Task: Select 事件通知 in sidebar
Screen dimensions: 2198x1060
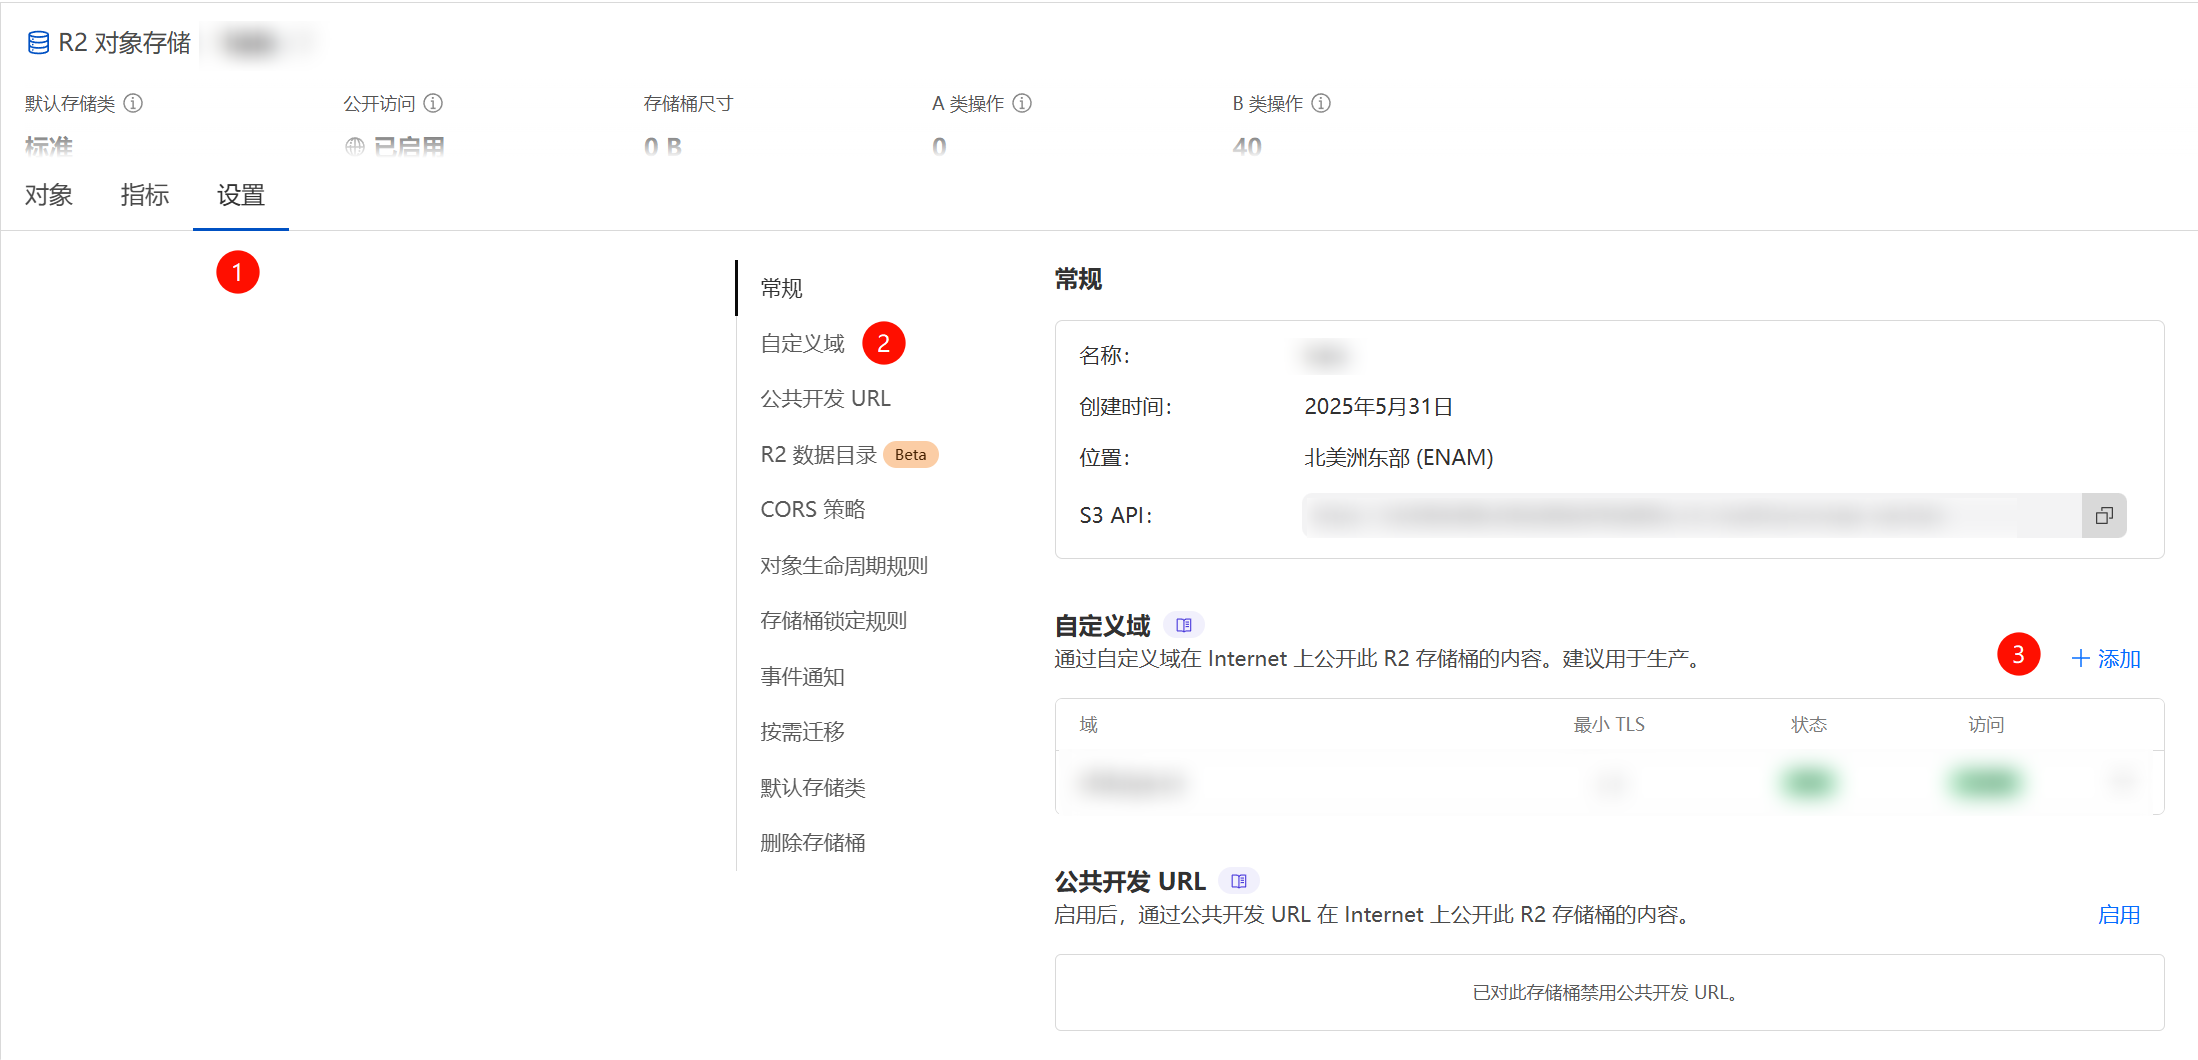Action: coord(802,677)
